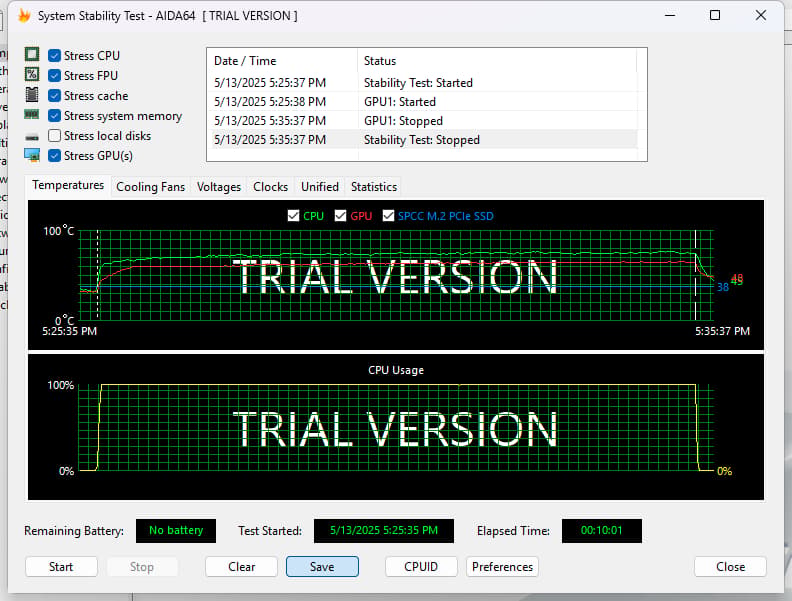Click the greyed-out Stop button

142,567
